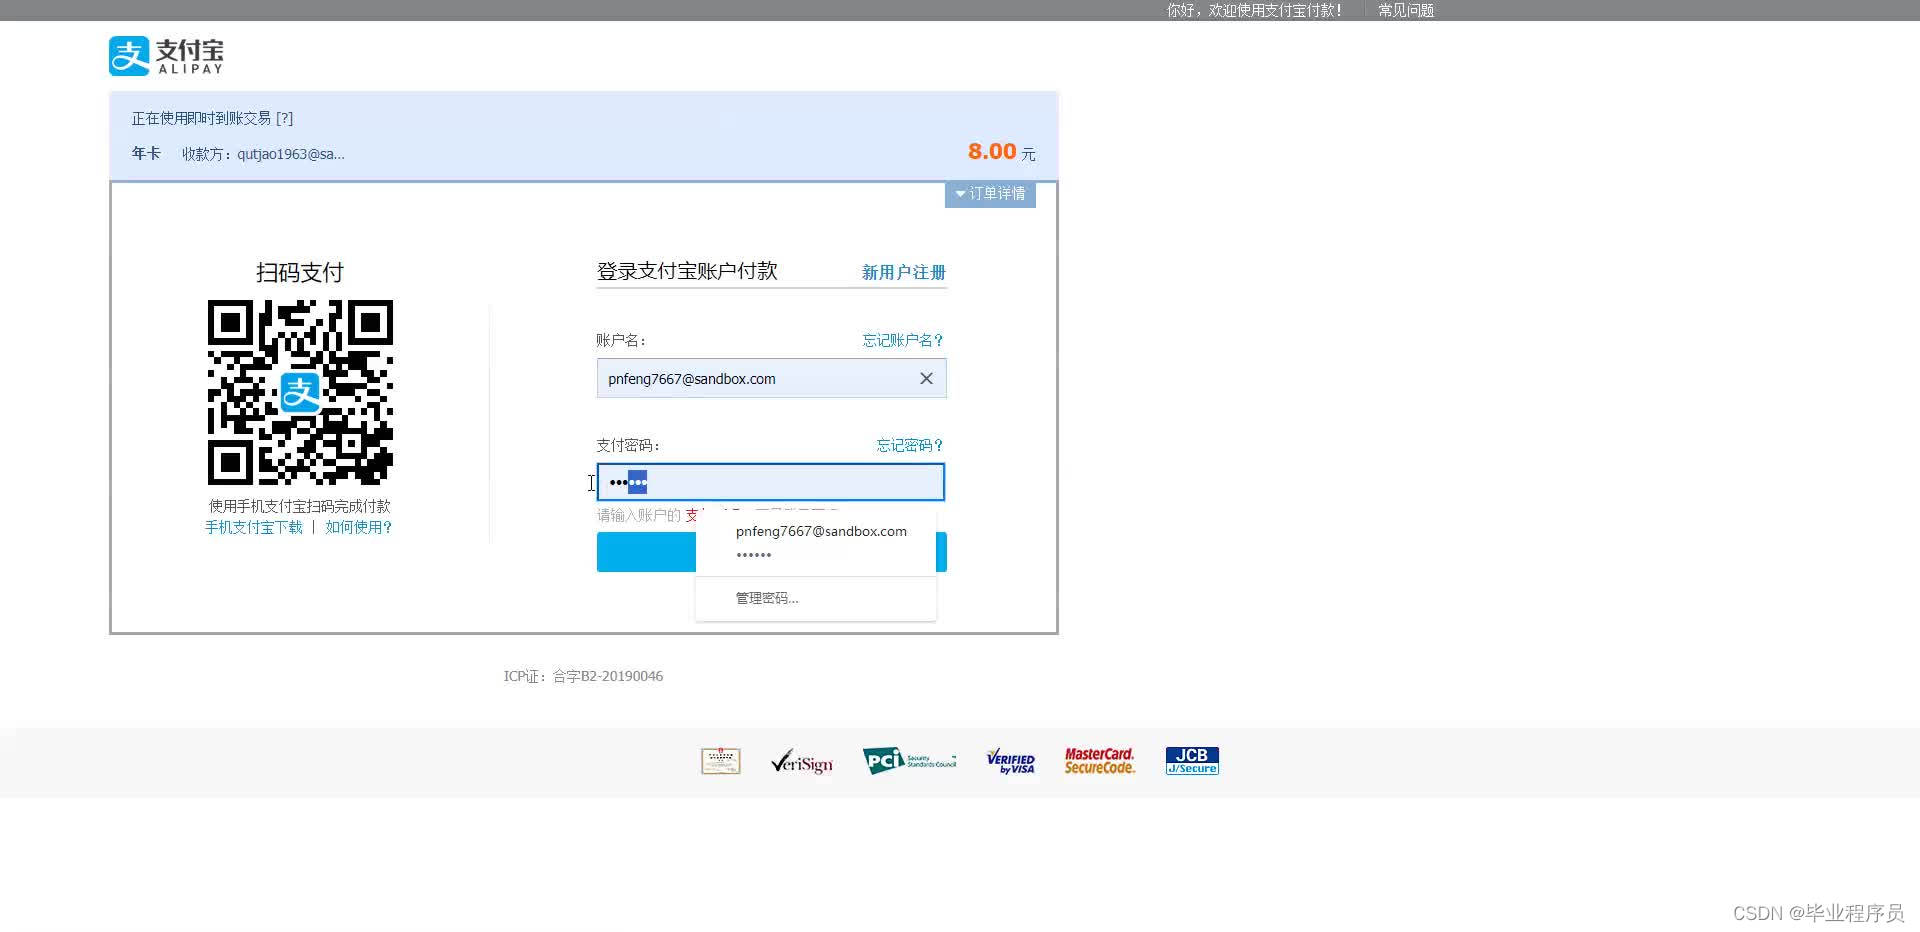Click the [?] help mark beside 即时到账交易
The image size is (1920, 932).
(285, 118)
